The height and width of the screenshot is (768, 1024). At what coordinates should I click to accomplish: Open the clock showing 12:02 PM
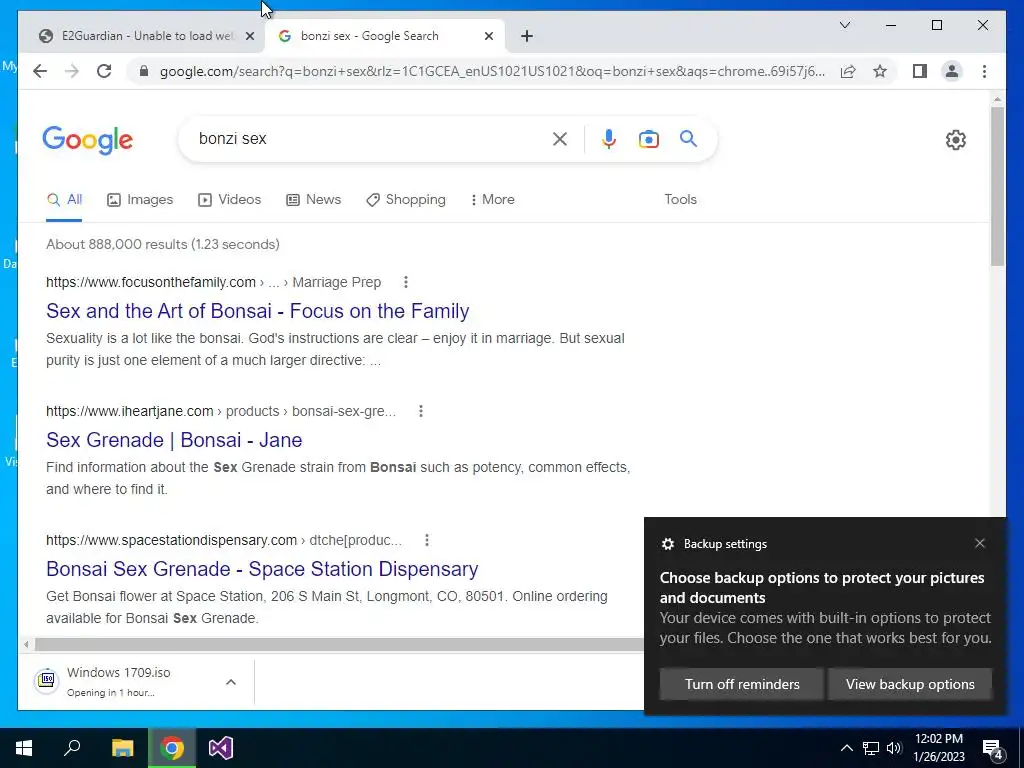[x=939, y=748]
